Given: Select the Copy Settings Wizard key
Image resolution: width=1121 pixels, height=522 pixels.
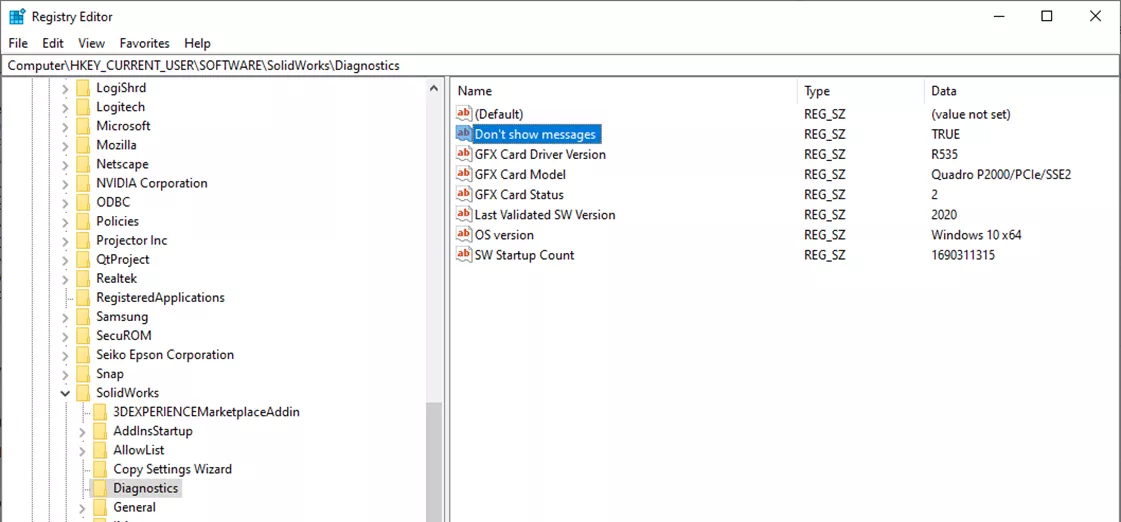Looking at the screenshot, I should [x=172, y=469].
